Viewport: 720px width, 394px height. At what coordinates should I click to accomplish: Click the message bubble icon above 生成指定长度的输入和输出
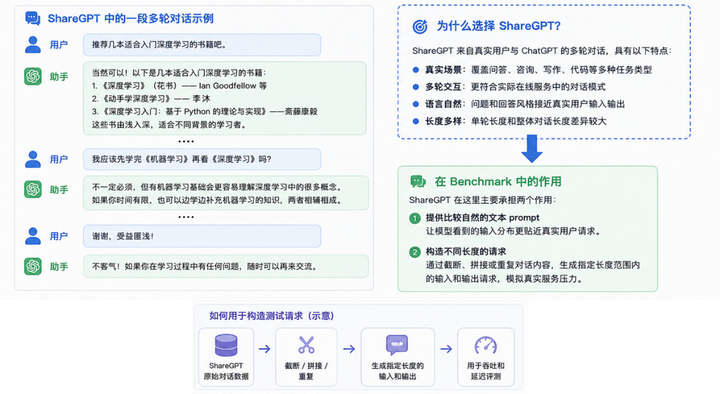click(x=397, y=345)
